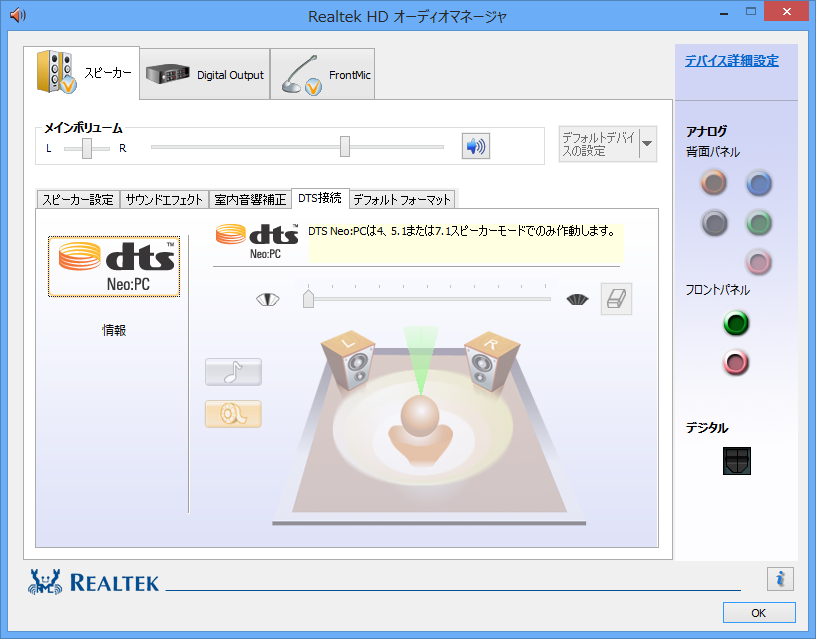This screenshot has width=816, height=639.
Task: Click the L/R balance slider handle
Action: 87,148
